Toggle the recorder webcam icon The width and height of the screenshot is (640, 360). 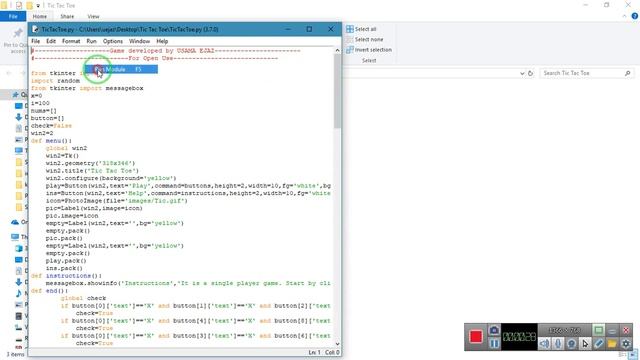coord(571,344)
